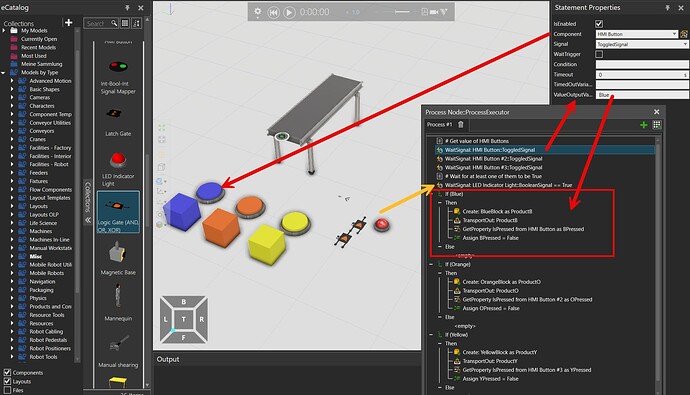Select the Logic Gate (AND, OR, XOR) component

pyautogui.click(x=118, y=212)
